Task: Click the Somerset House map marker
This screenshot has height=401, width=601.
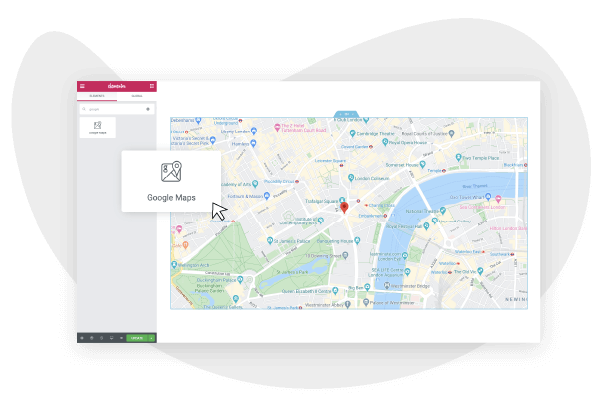Action: (422, 164)
